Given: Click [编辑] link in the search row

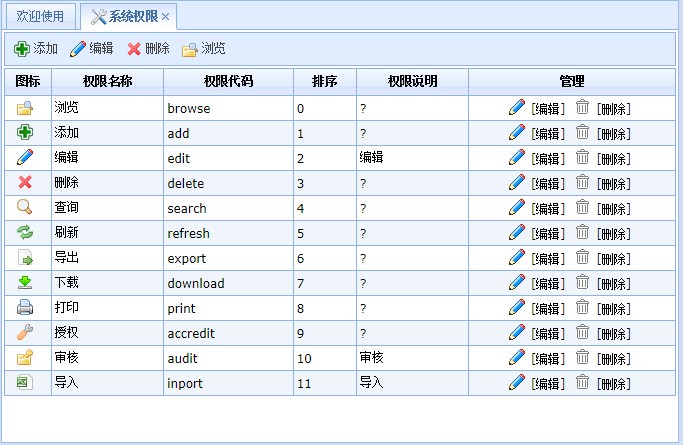Looking at the screenshot, I should [x=548, y=209].
